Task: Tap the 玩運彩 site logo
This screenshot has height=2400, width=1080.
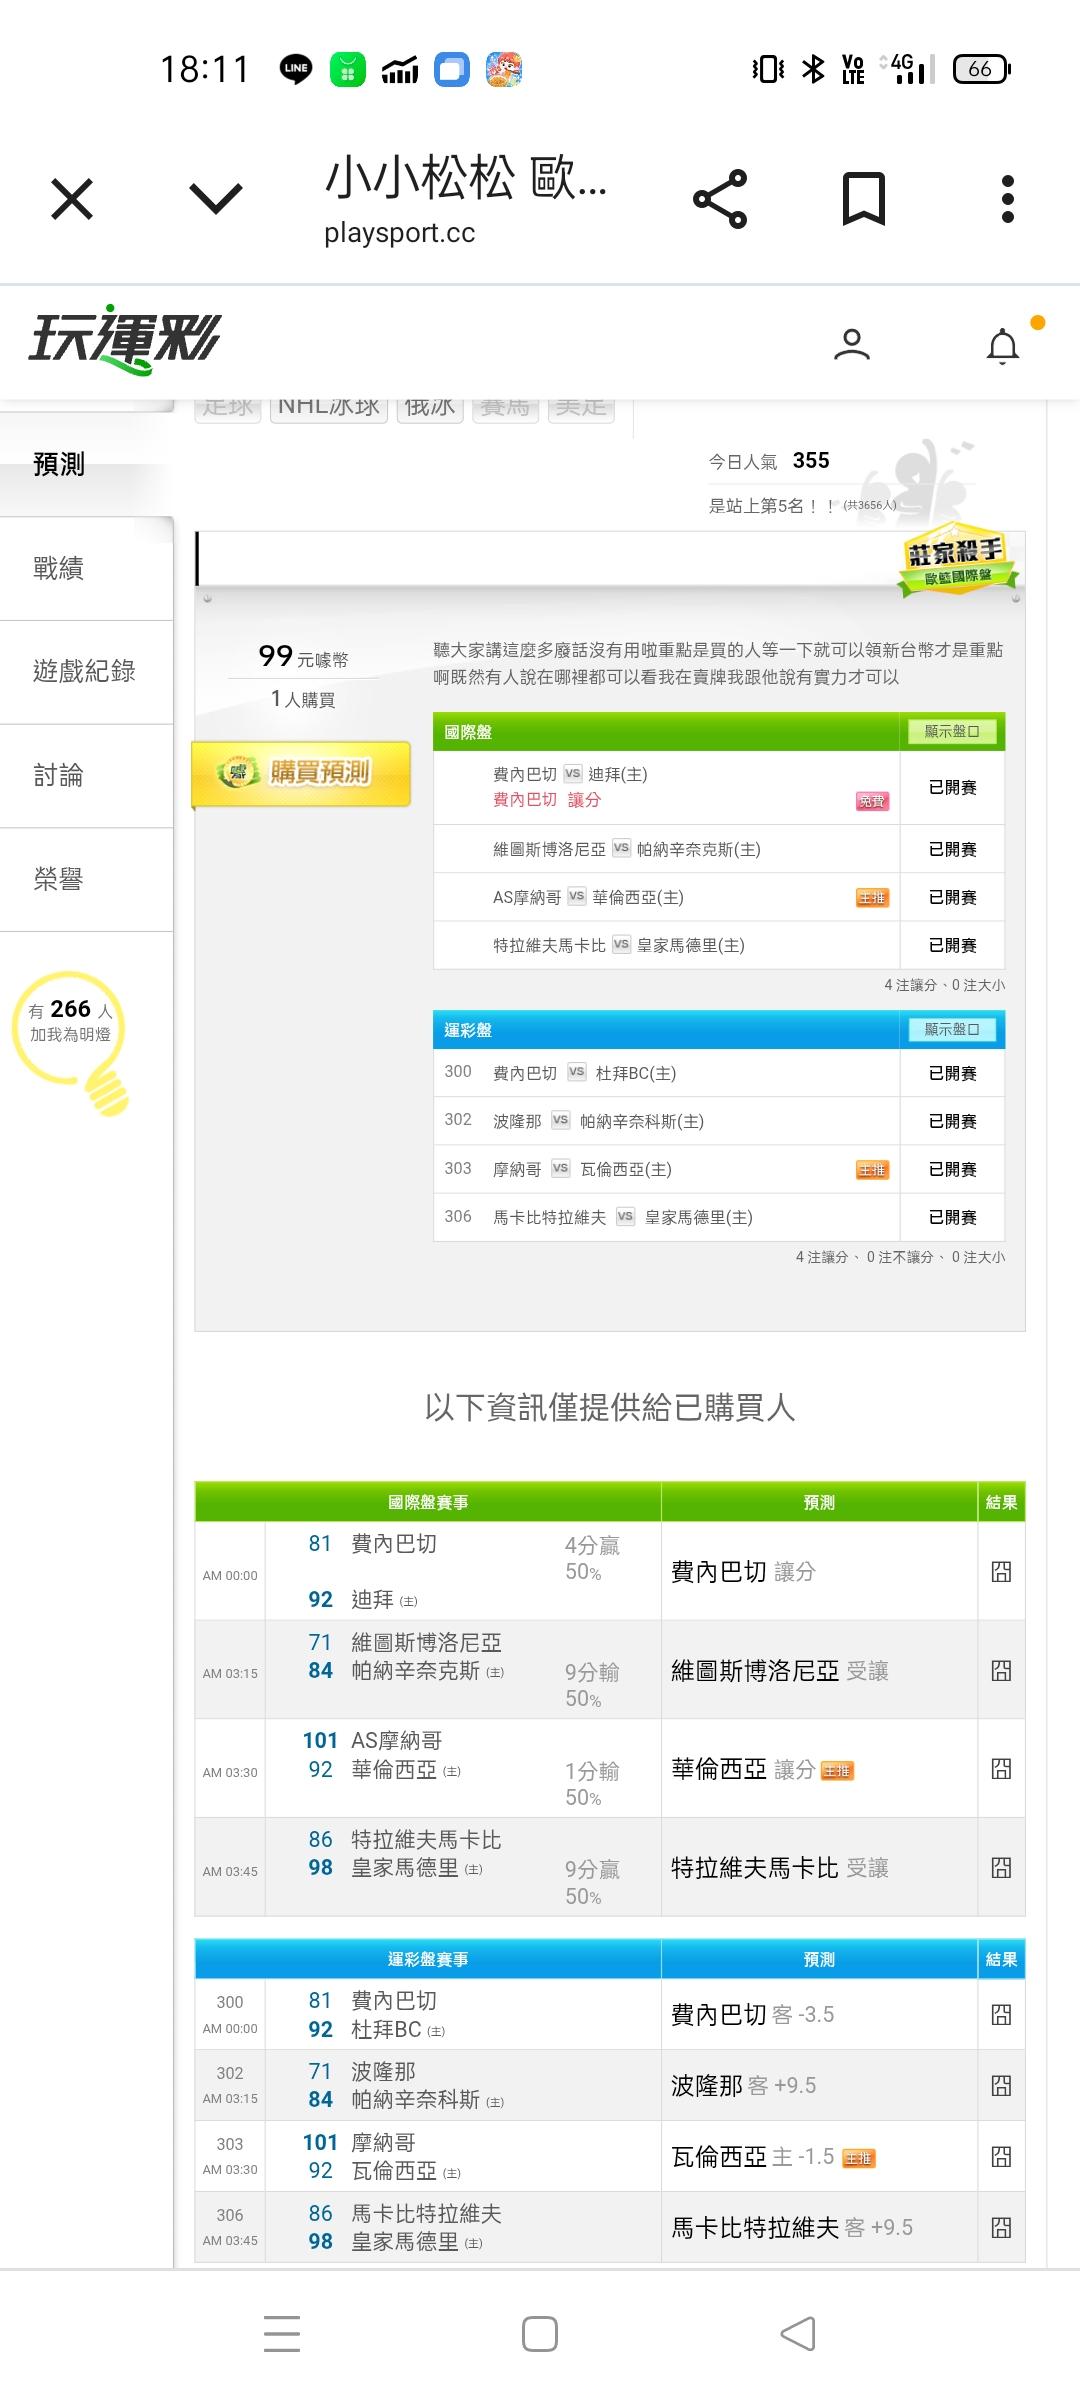Action: (x=124, y=340)
